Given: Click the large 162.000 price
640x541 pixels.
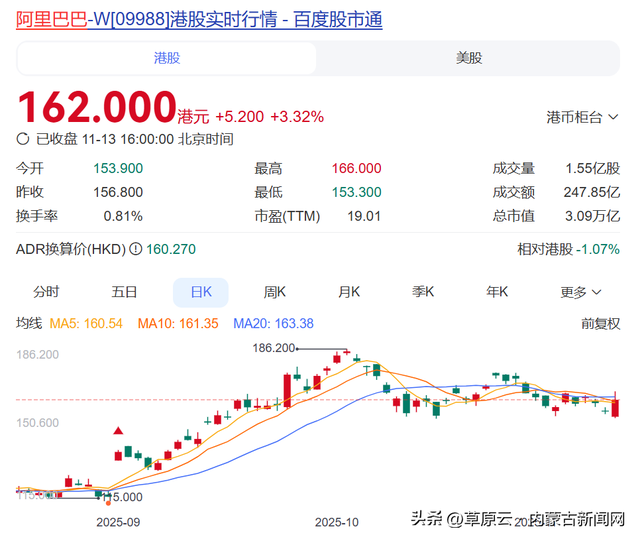Looking at the screenshot, I should tap(97, 107).
